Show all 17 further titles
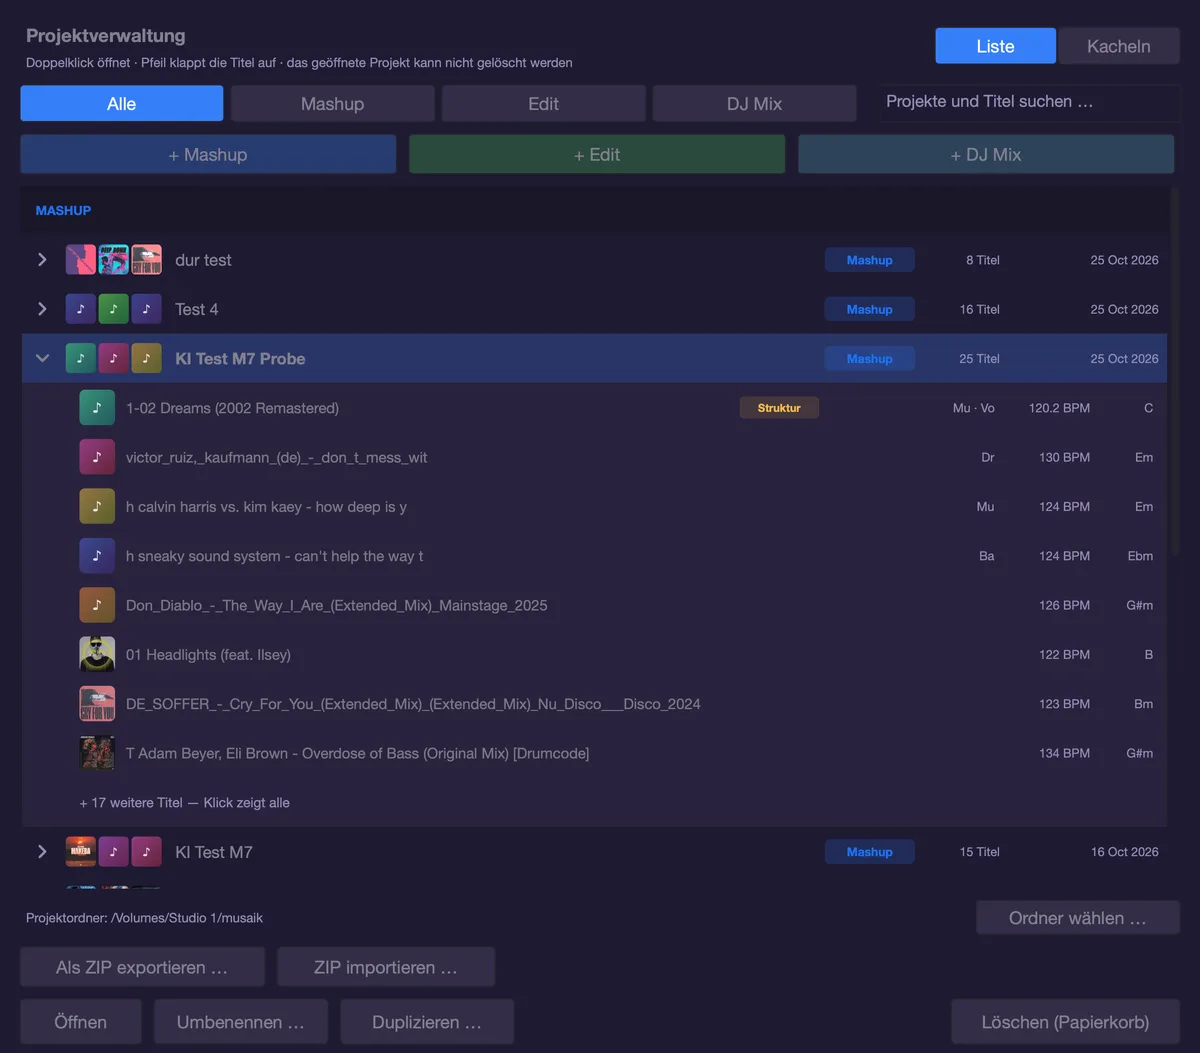The height and width of the screenshot is (1053, 1200). pos(185,802)
